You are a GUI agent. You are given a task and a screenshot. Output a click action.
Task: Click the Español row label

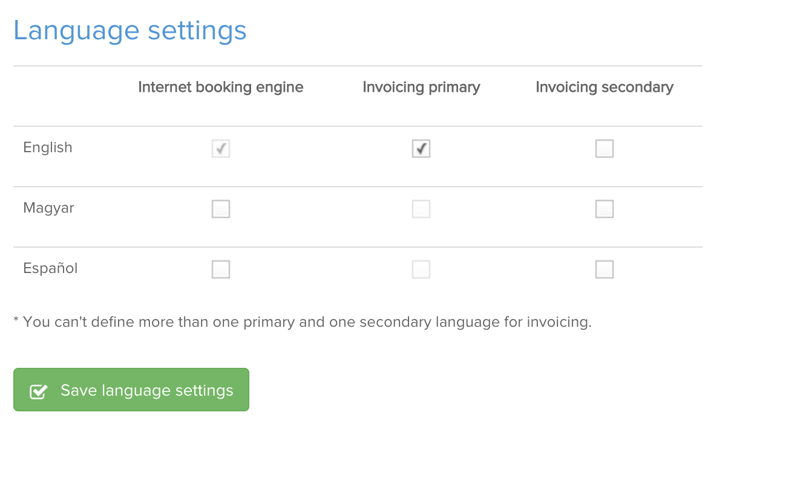50,268
